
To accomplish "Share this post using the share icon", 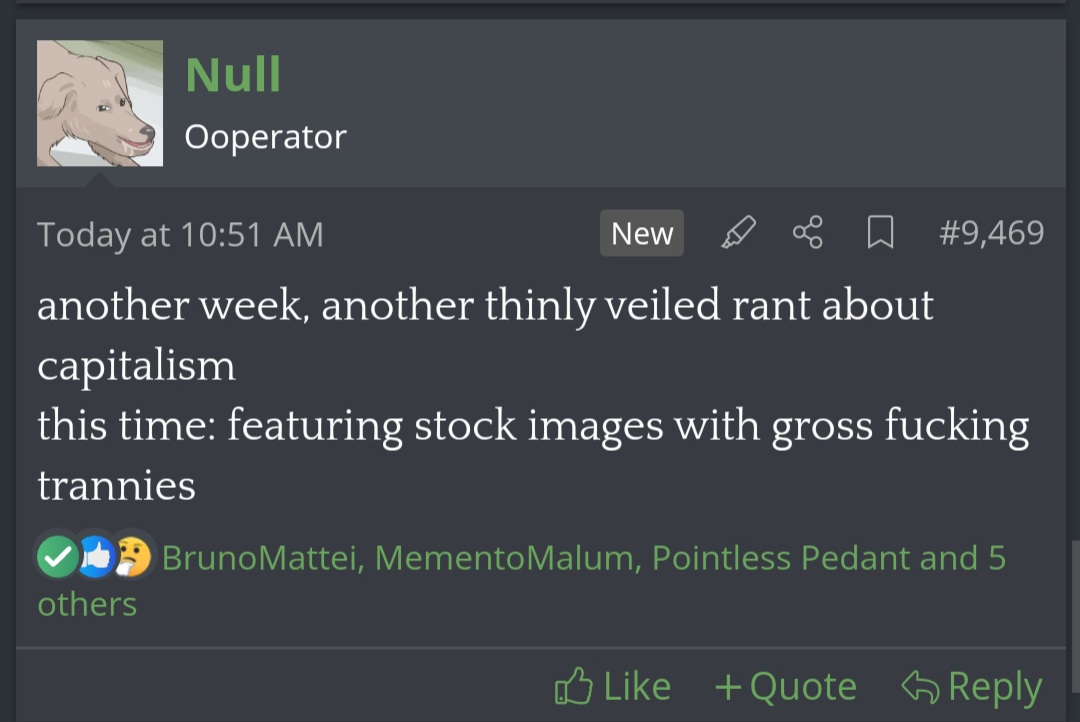I will pos(808,232).
